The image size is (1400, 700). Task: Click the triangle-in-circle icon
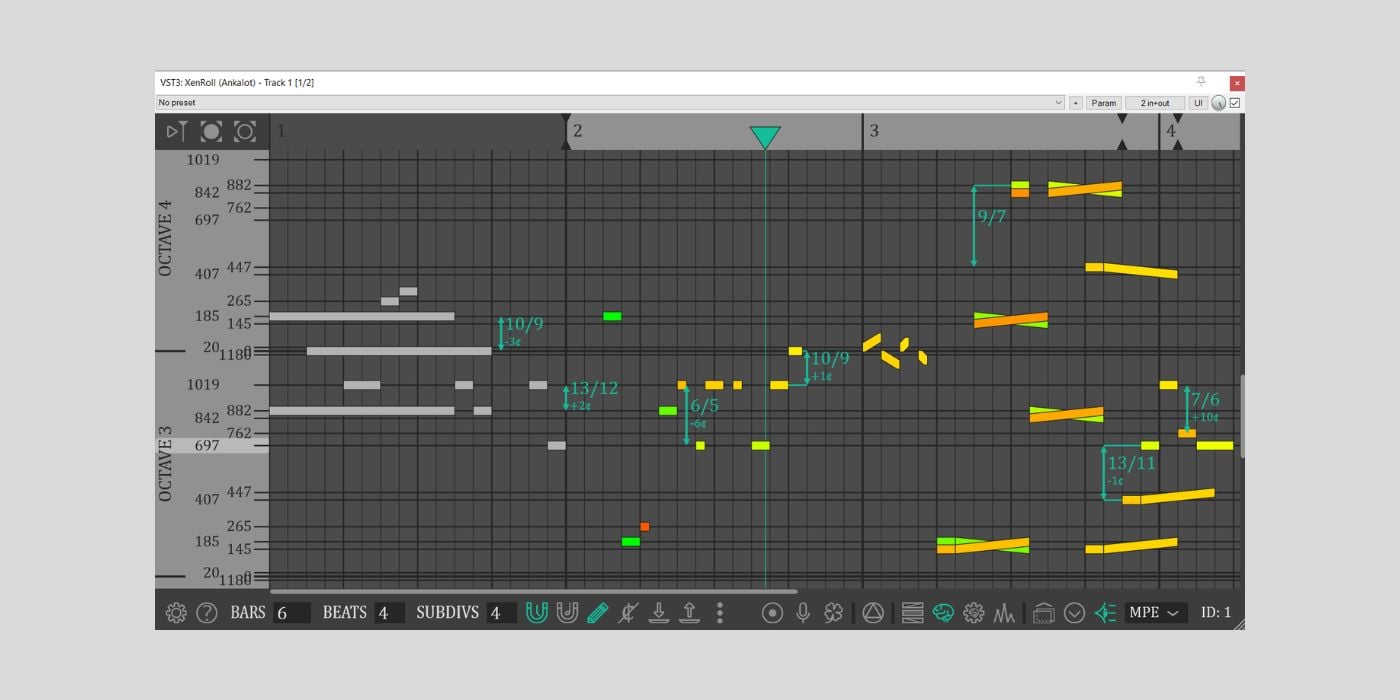click(873, 613)
